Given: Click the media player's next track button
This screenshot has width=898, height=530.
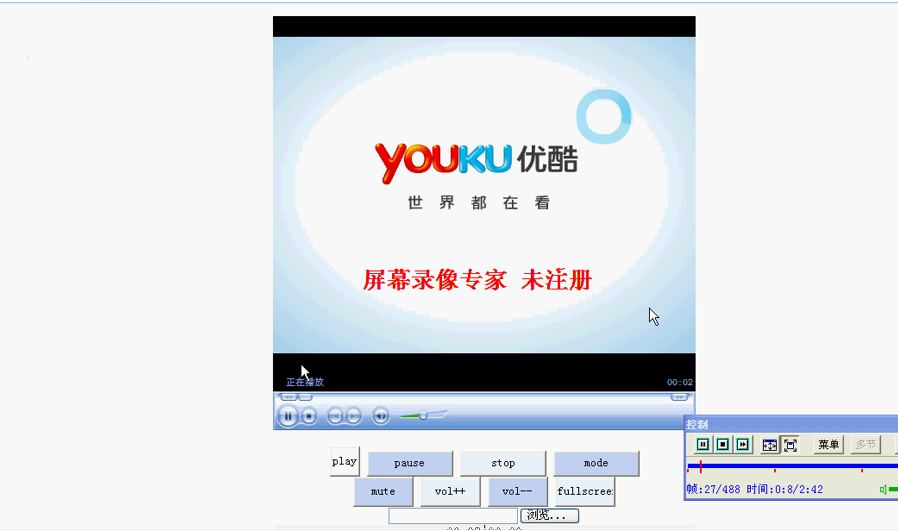Looking at the screenshot, I should pyautogui.click(x=353, y=416).
